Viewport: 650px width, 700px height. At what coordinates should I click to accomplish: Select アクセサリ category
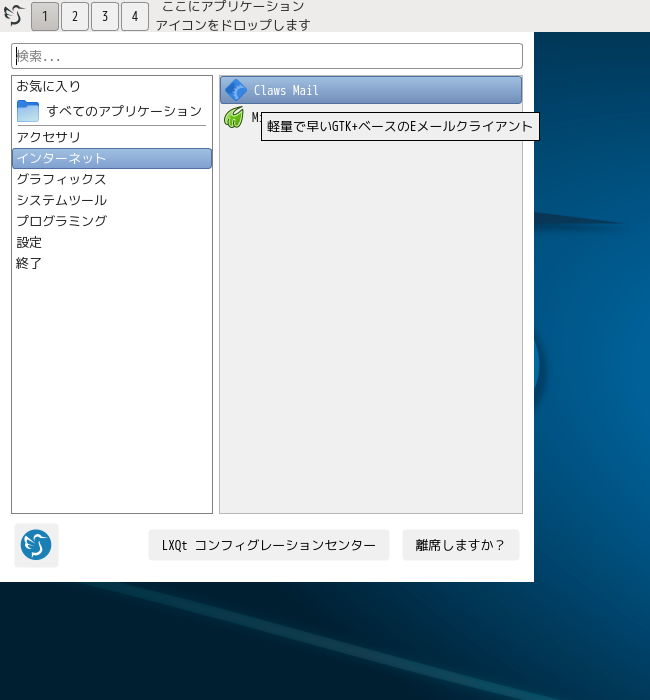(x=112, y=137)
